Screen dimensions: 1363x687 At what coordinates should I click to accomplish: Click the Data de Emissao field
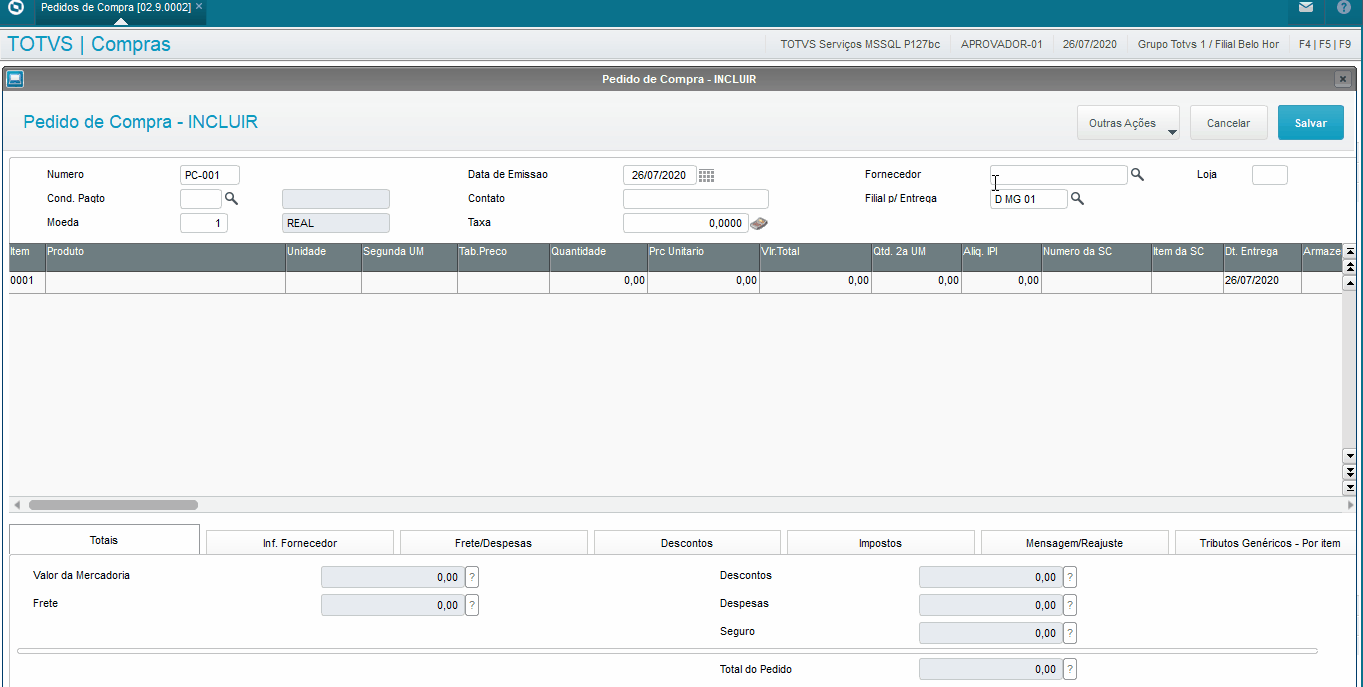[660, 175]
